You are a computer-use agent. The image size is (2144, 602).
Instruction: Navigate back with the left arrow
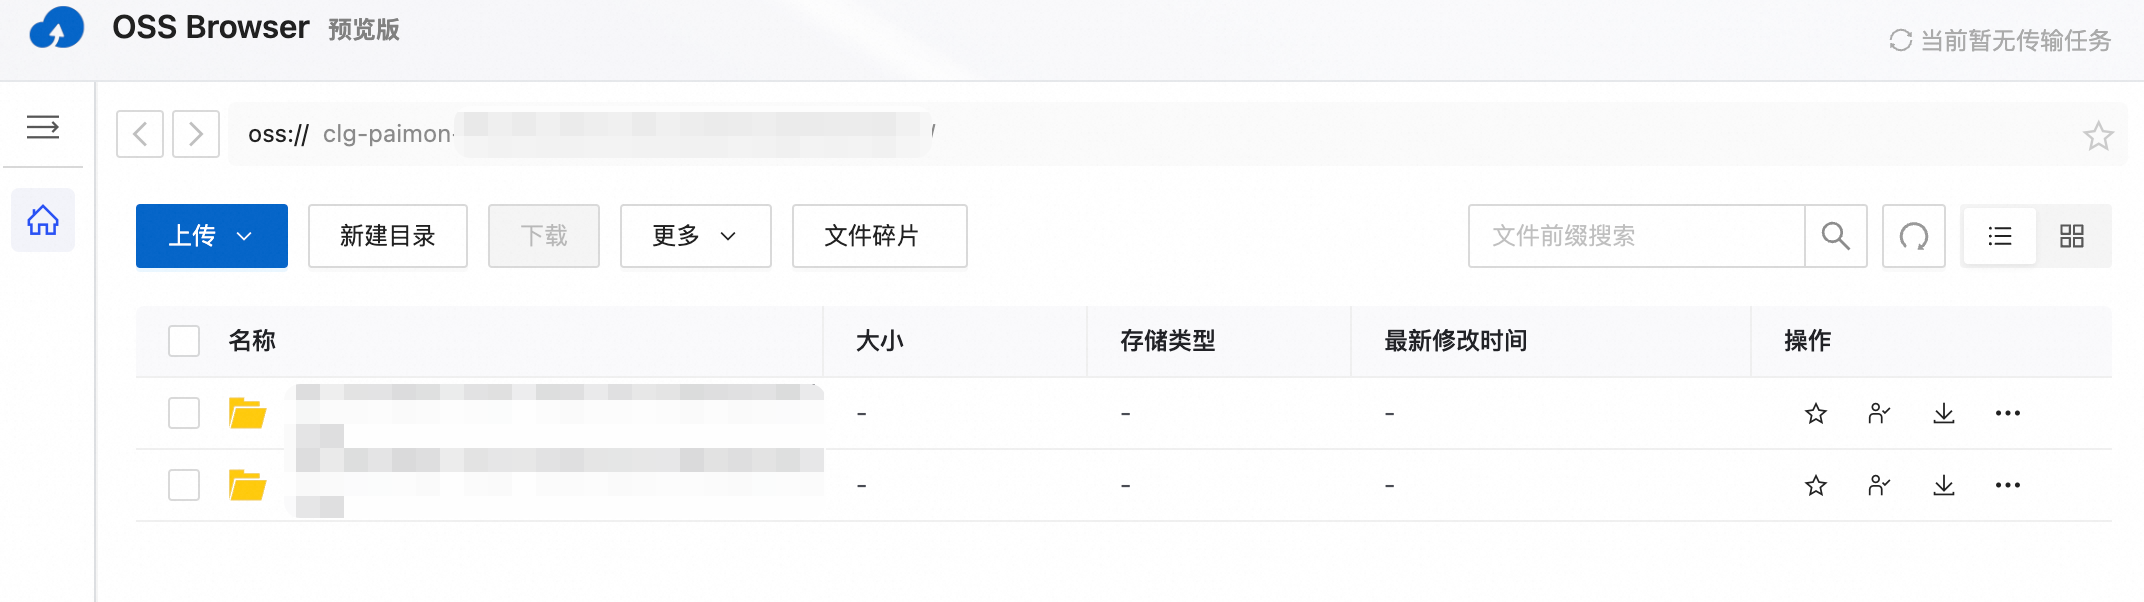[x=140, y=134]
